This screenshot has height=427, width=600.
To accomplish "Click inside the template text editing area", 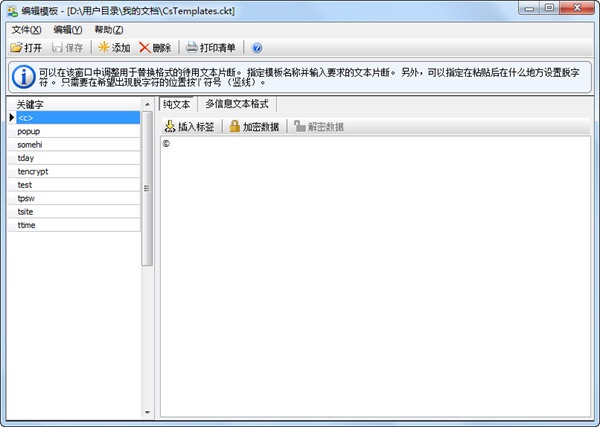I will tap(375, 277).
